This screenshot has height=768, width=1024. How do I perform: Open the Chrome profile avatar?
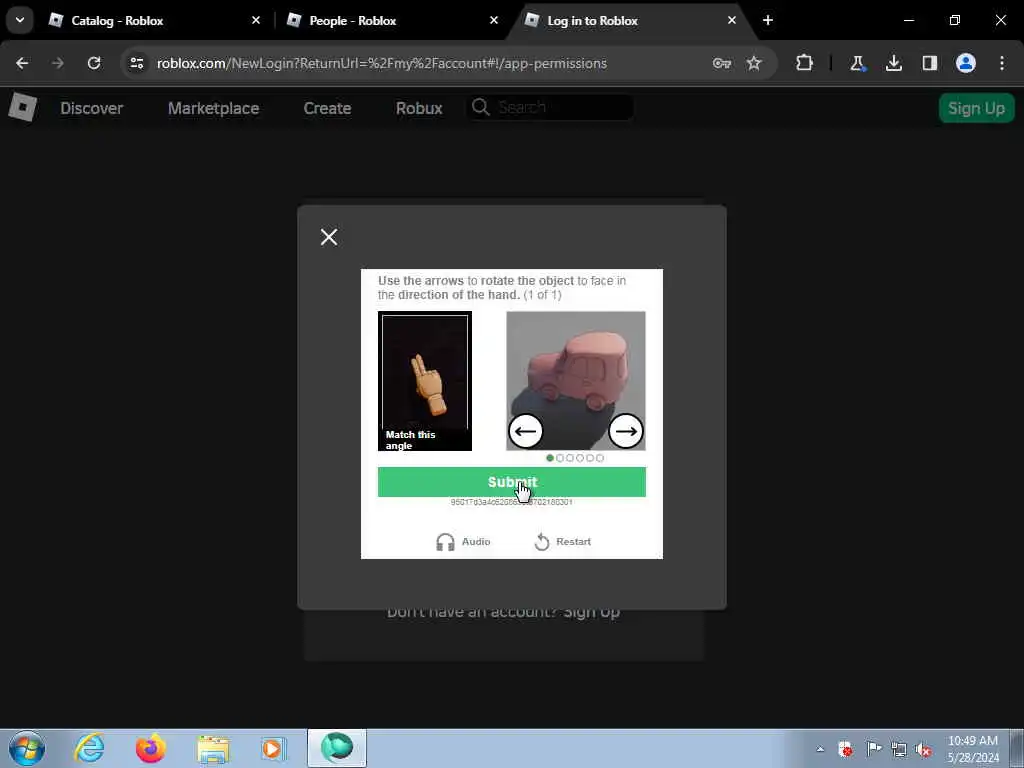(x=965, y=63)
